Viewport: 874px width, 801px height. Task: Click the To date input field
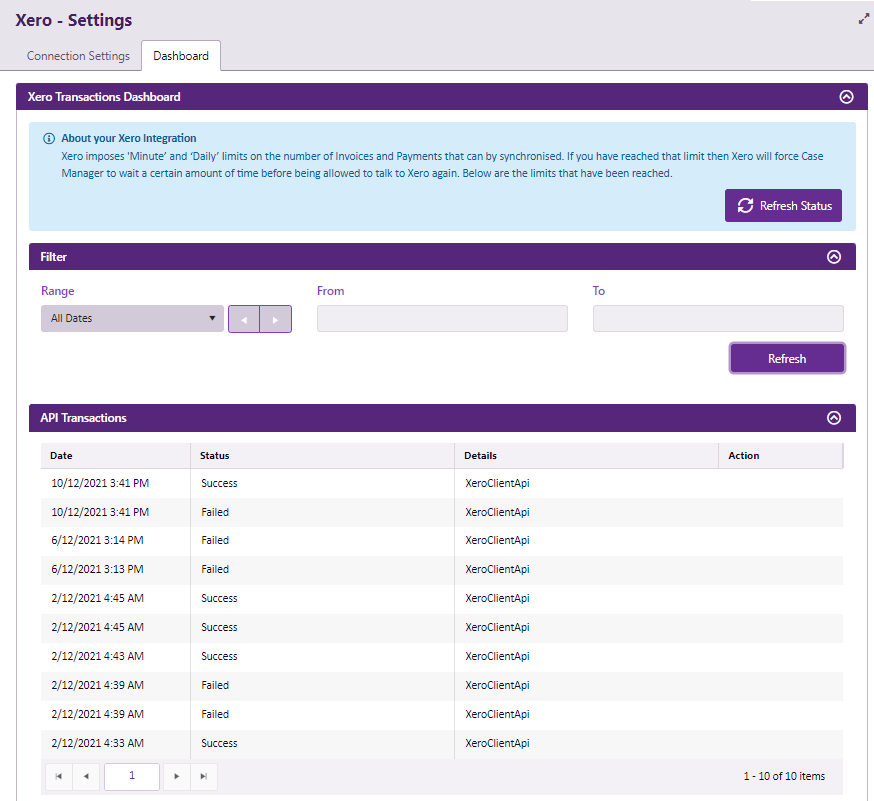718,319
